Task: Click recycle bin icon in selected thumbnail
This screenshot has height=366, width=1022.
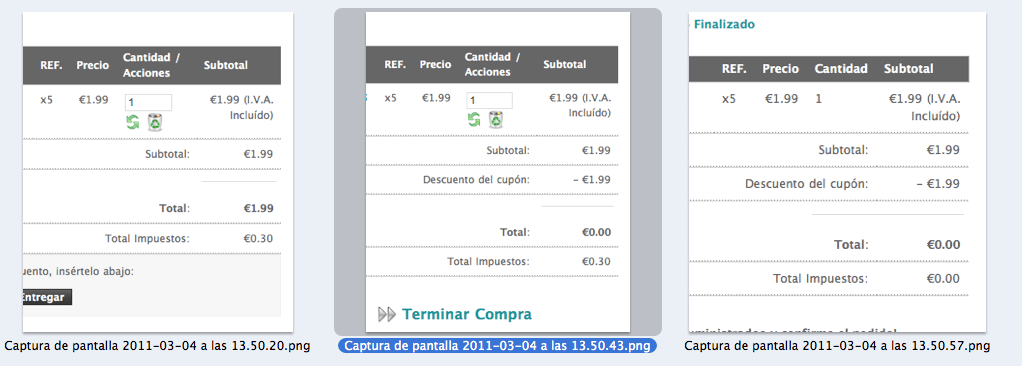Action: coord(497,119)
